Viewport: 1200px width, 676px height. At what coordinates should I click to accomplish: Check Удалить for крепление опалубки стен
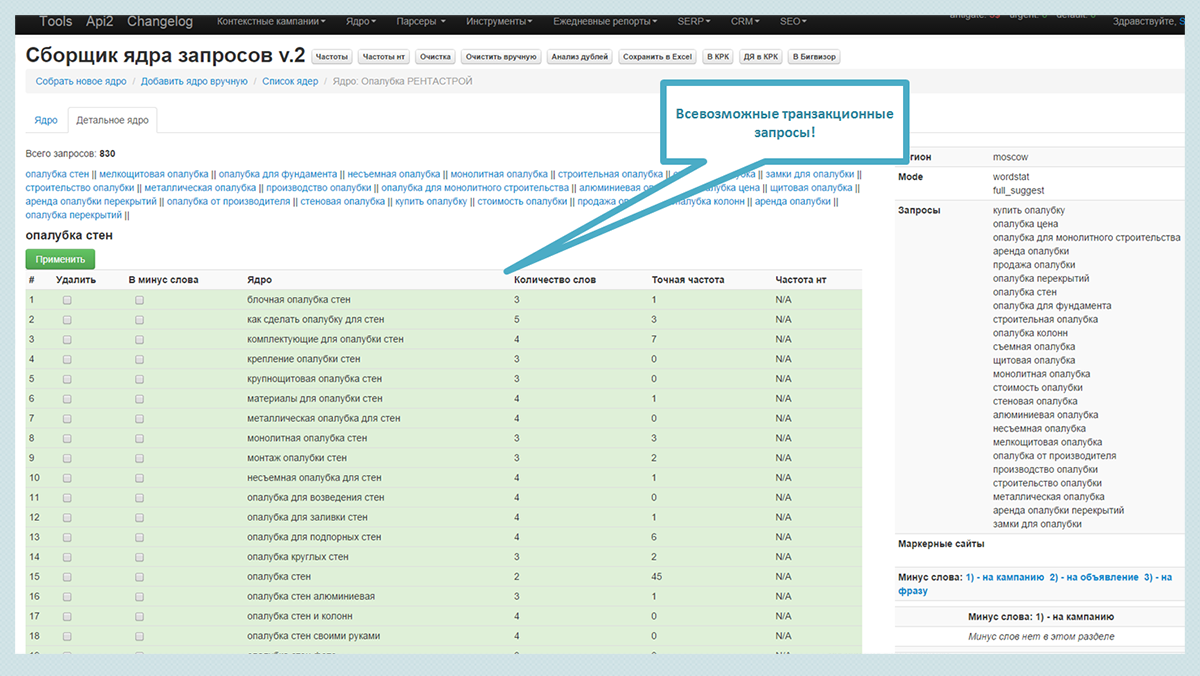[x=67, y=359]
